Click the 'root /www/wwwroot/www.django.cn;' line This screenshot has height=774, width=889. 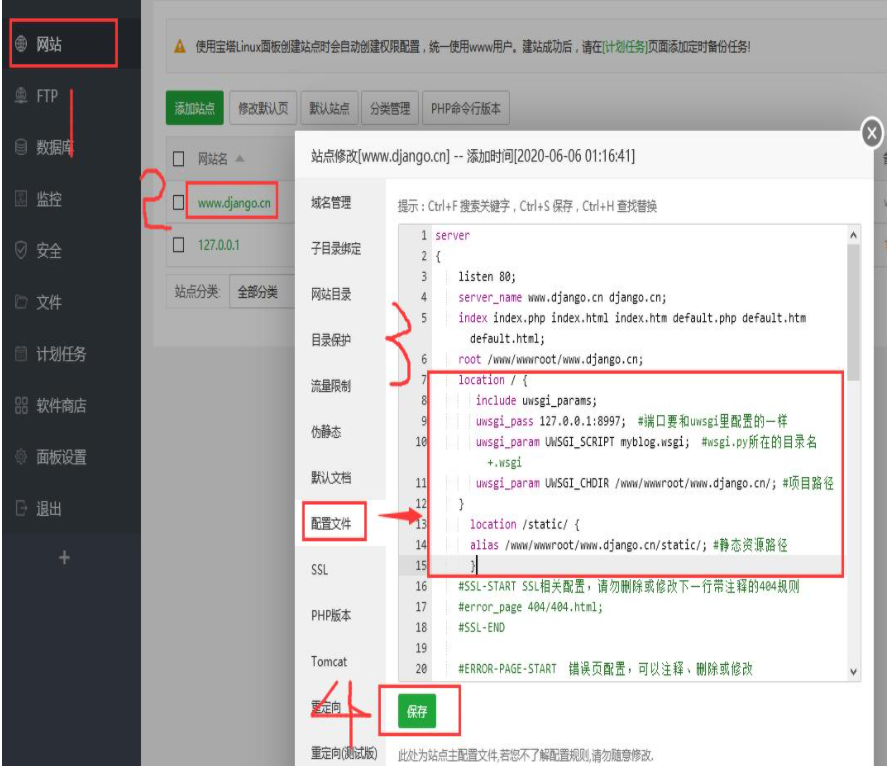pos(551,359)
